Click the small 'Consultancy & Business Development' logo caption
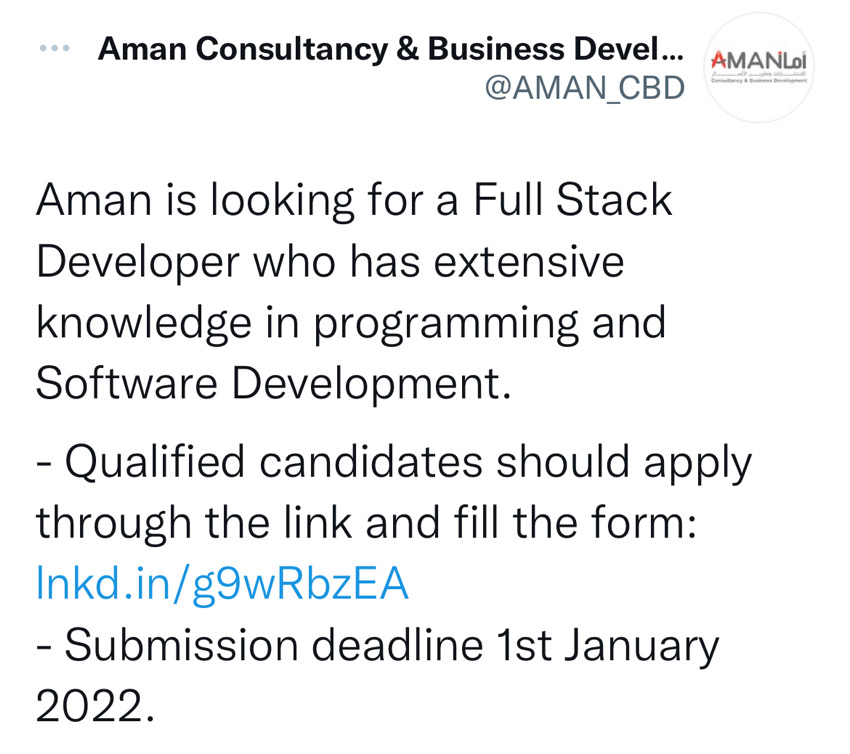Image resolution: width=850 pixels, height=754 pixels. point(759,80)
